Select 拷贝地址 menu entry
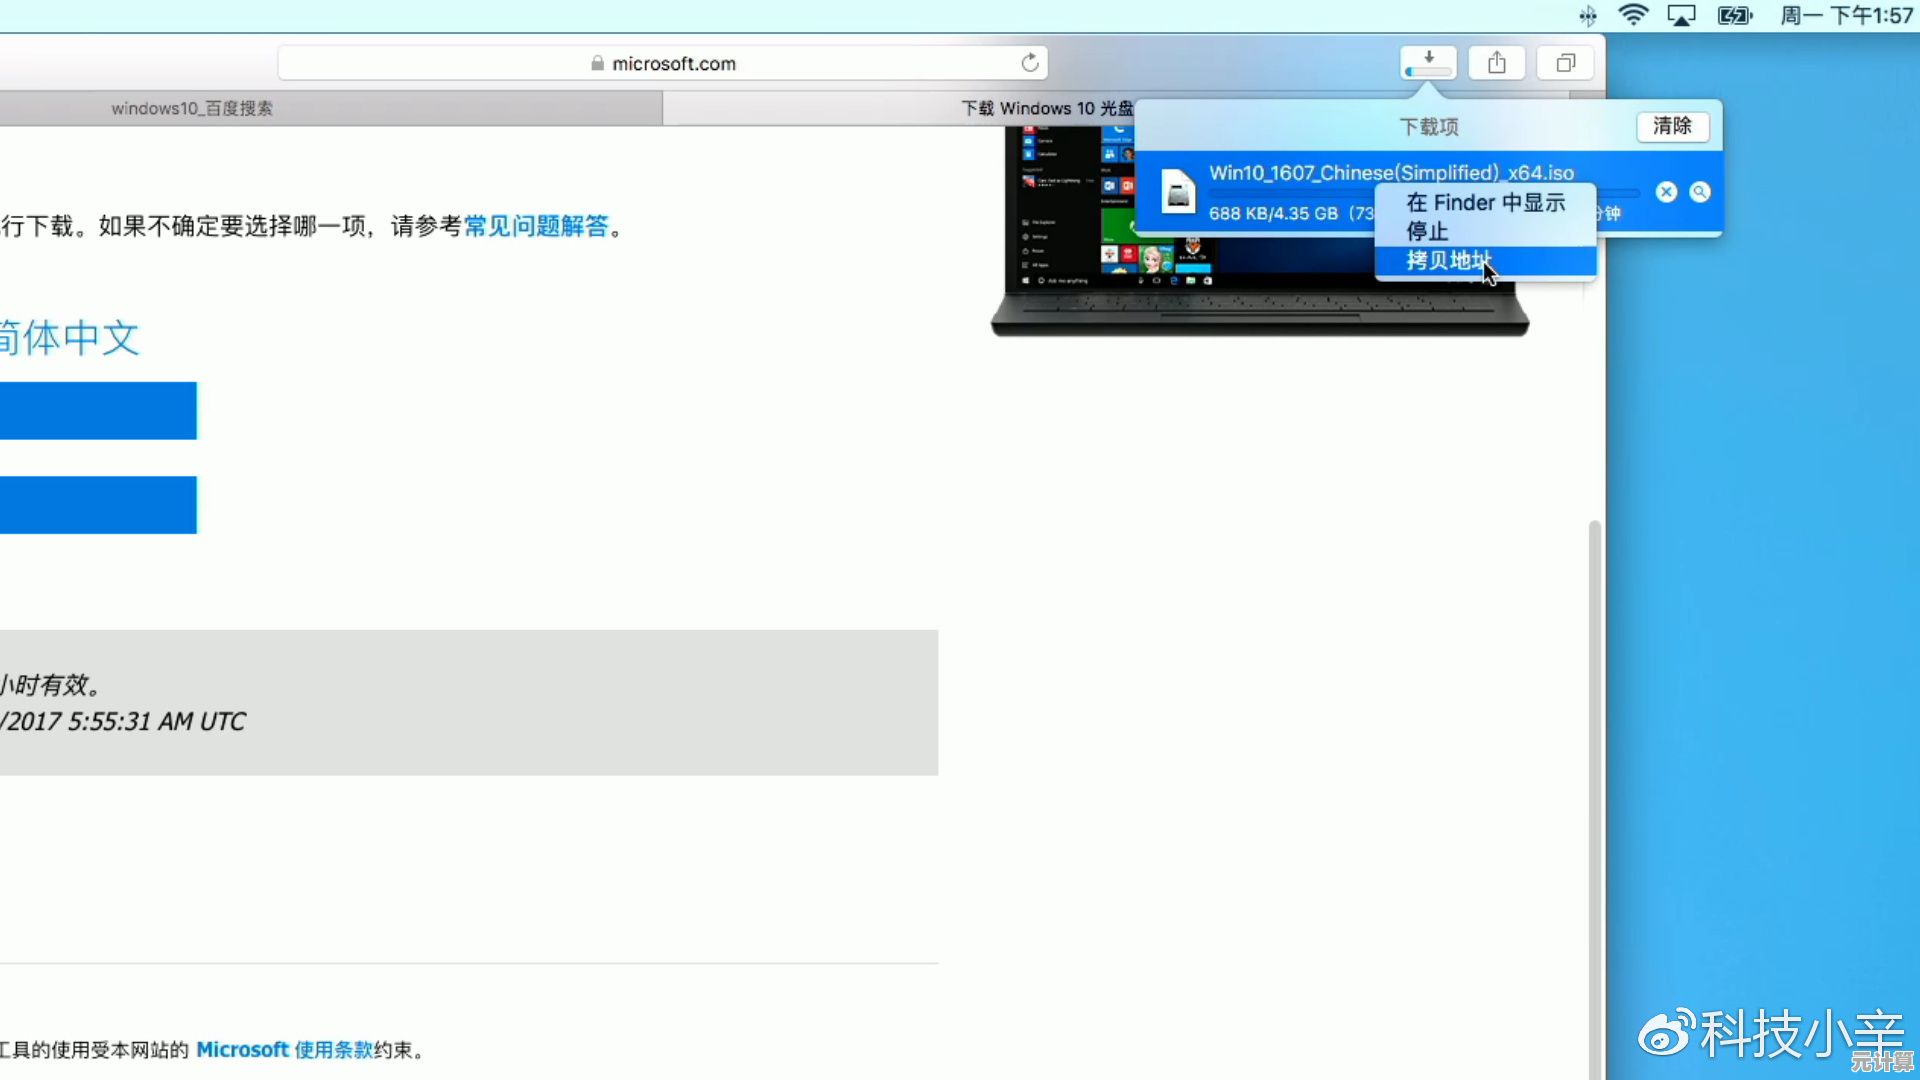This screenshot has height=1080, width=1920. click(x=1447, y=261)
